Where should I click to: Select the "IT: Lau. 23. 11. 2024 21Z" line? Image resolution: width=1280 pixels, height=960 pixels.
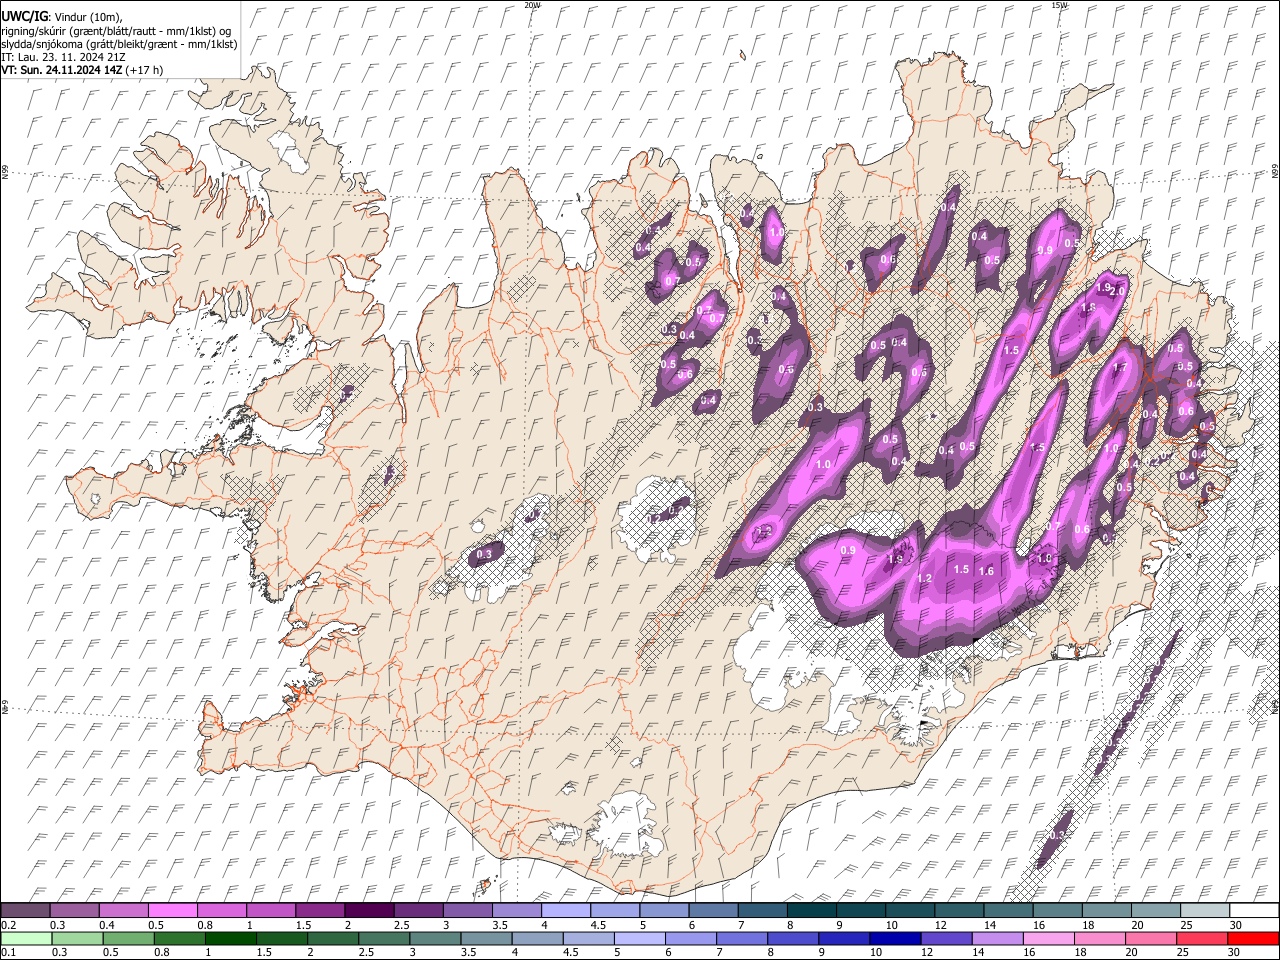coord(64,57)
